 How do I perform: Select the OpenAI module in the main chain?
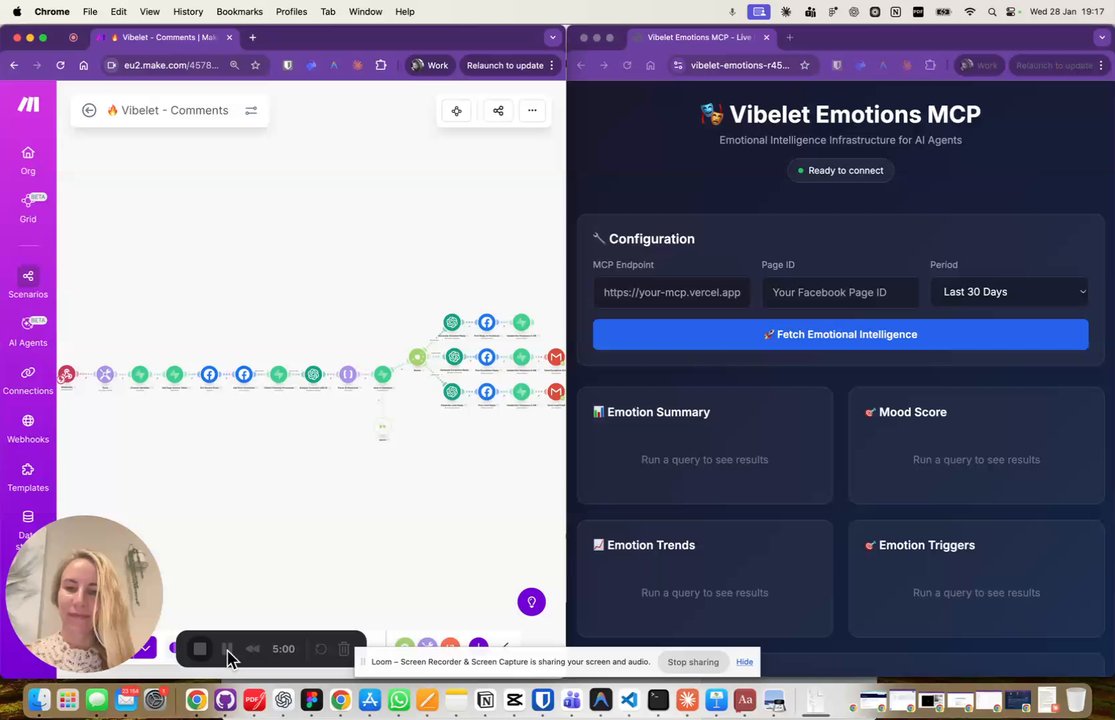313,374
